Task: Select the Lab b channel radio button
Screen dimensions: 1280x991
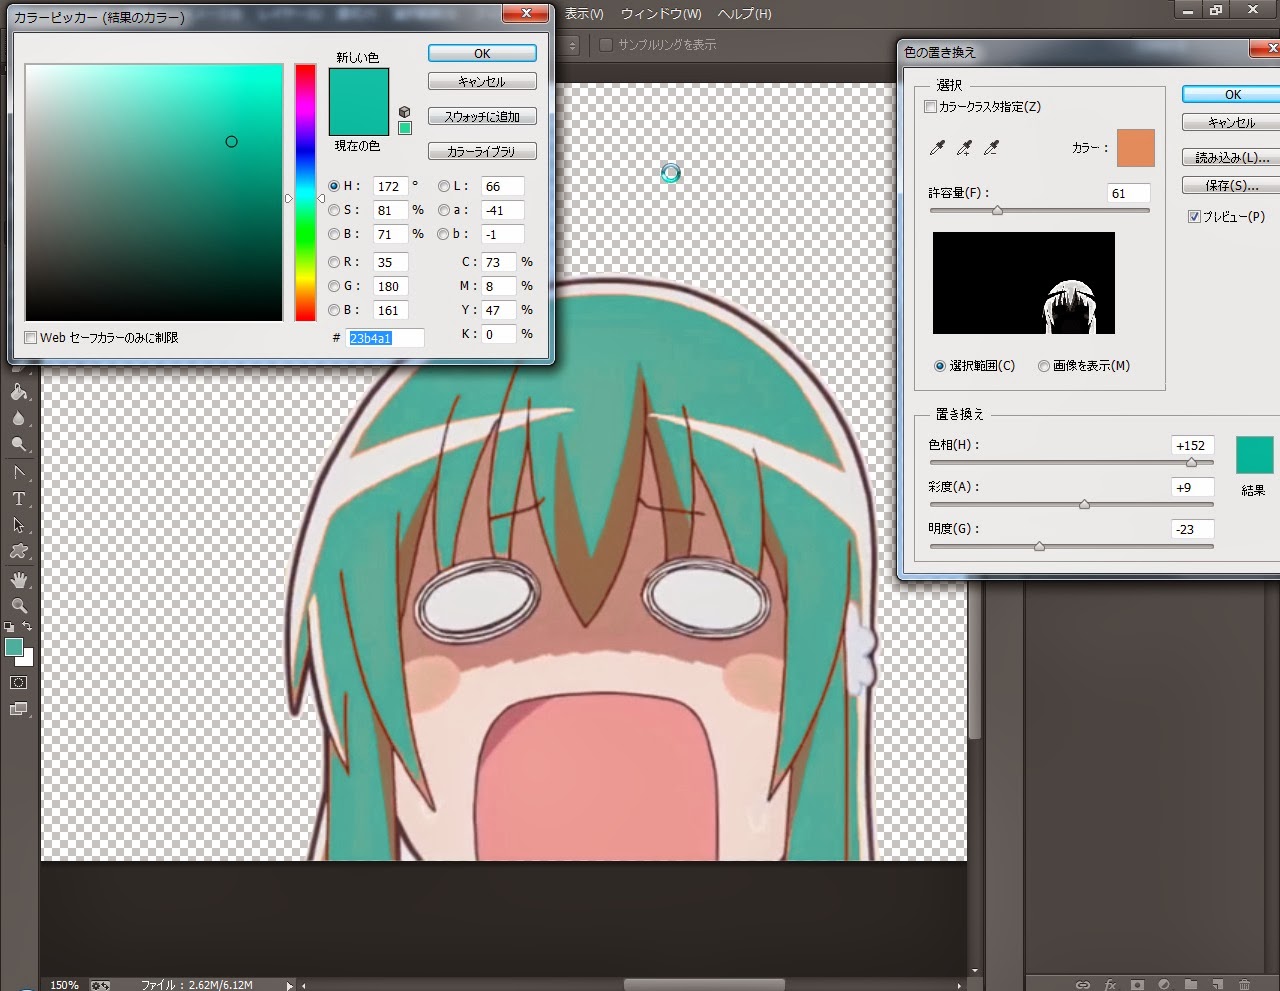Action: tap(444, 234)
